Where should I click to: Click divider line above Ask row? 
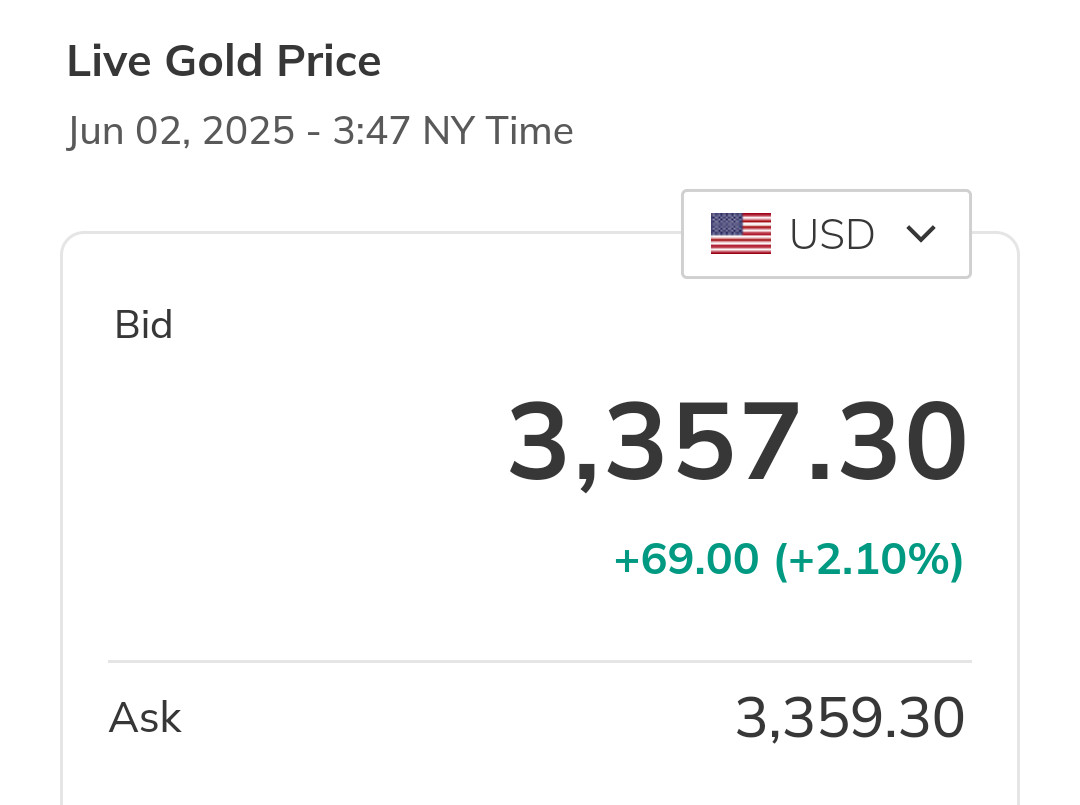(540, 661)
